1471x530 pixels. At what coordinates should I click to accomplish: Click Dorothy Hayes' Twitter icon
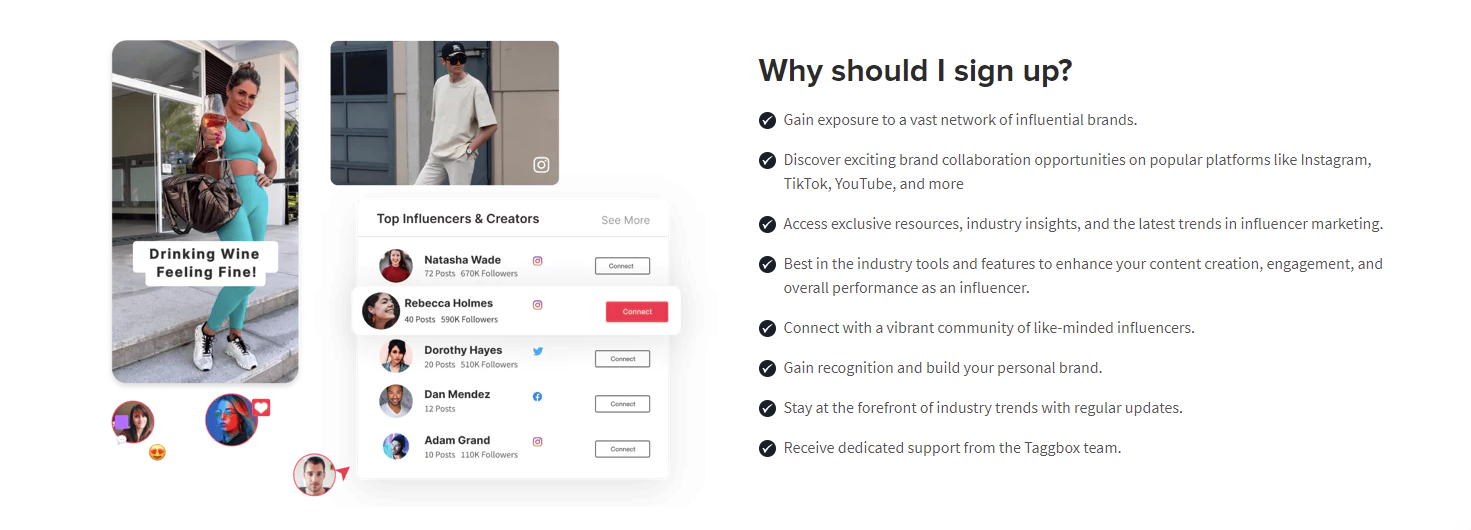537,351
